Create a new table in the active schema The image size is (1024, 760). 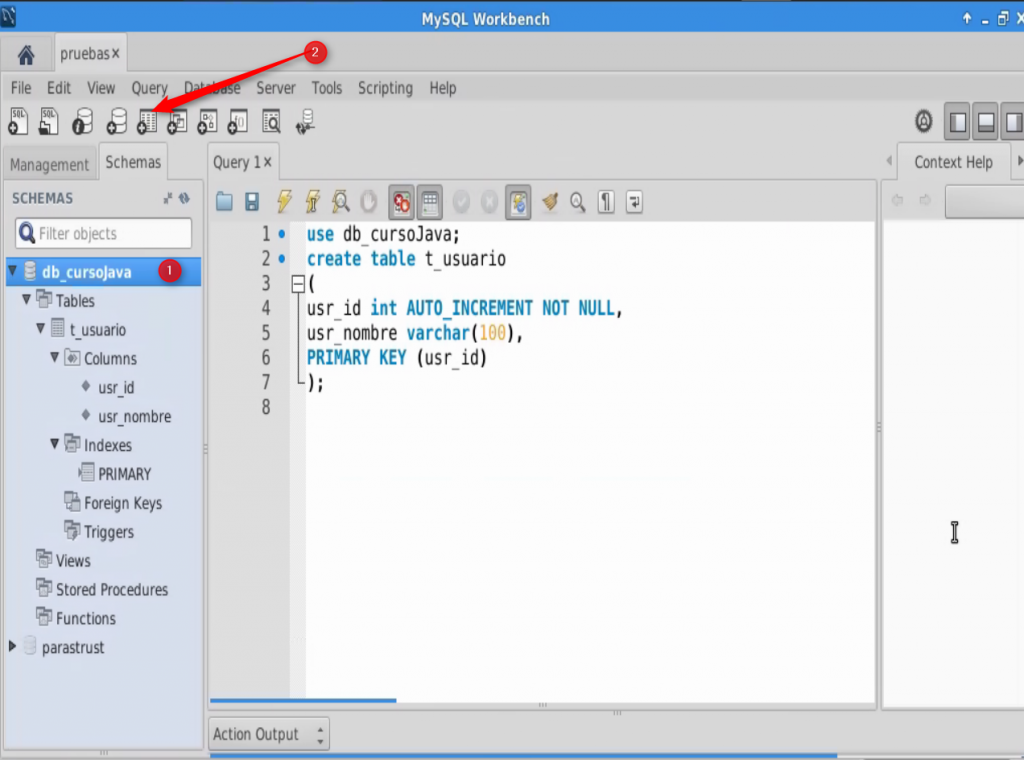coord(147,121)
